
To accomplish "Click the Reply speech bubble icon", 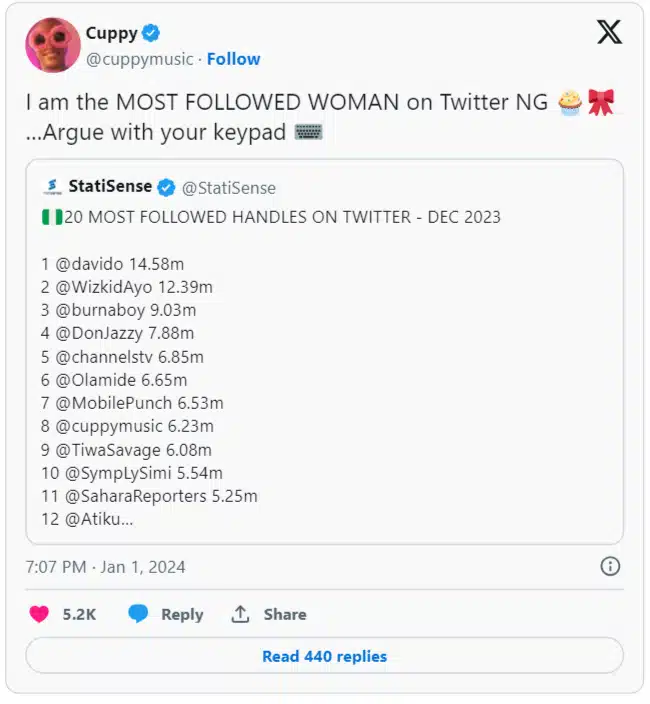I will tap(138, 614).
